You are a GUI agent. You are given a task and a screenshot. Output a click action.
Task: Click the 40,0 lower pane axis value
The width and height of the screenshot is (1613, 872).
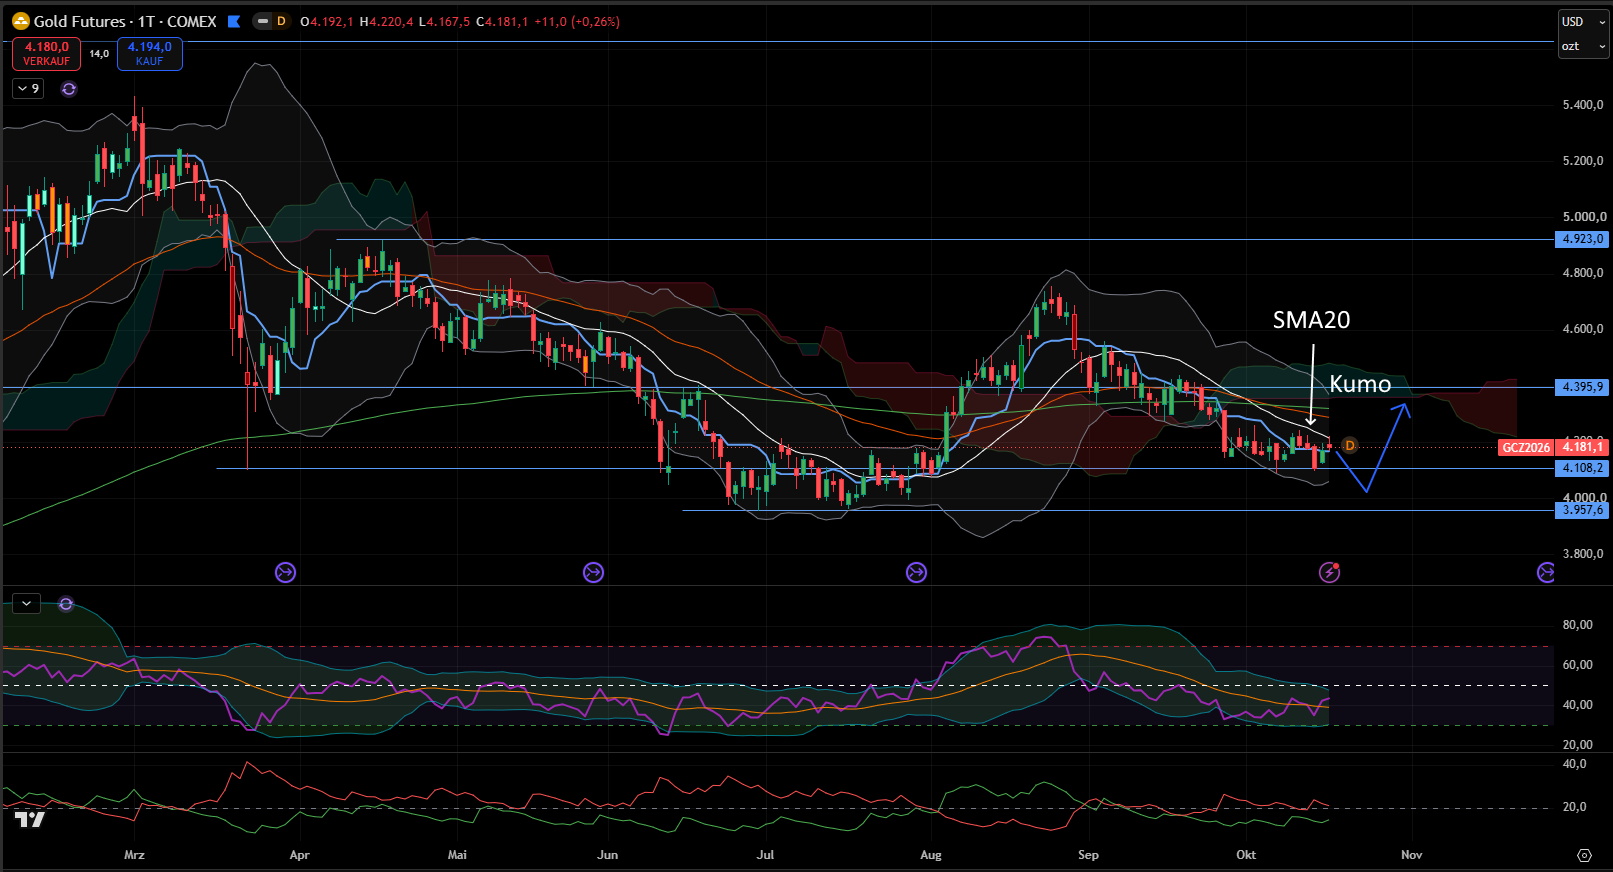1574,764
